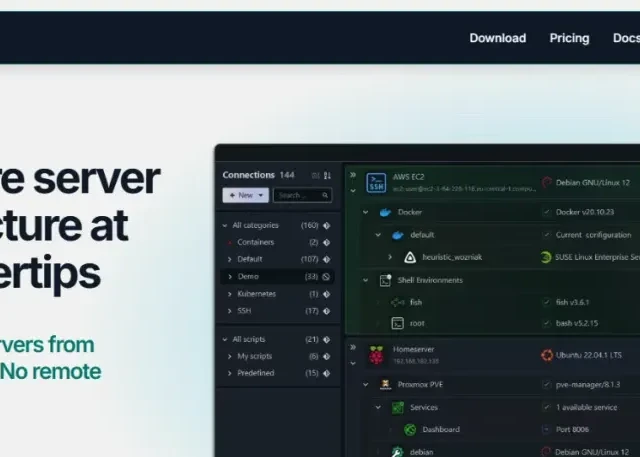Click sync icon on Kubernetes row
Viewport: 640px width, 457px height.
point(327,294)
